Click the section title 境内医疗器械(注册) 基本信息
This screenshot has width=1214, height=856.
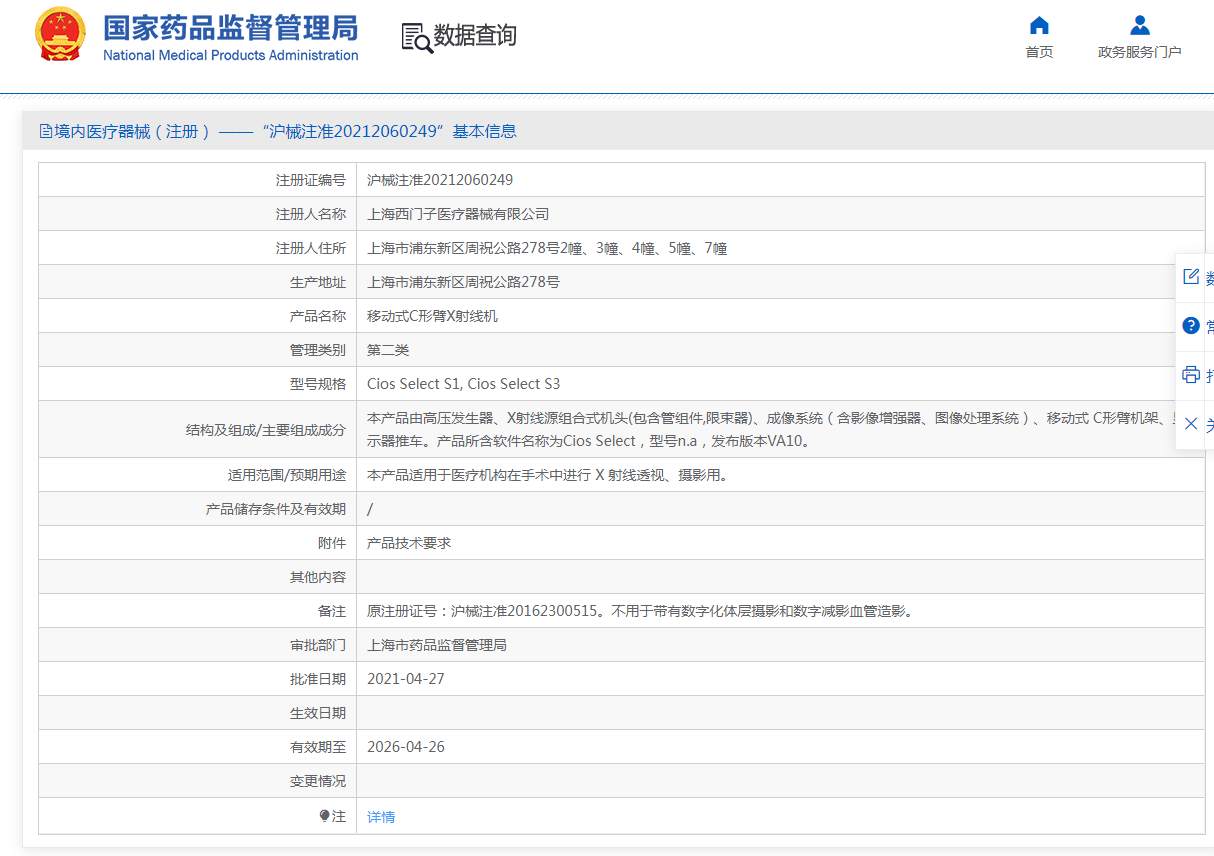pyautogui.click(x=278, y=131)
